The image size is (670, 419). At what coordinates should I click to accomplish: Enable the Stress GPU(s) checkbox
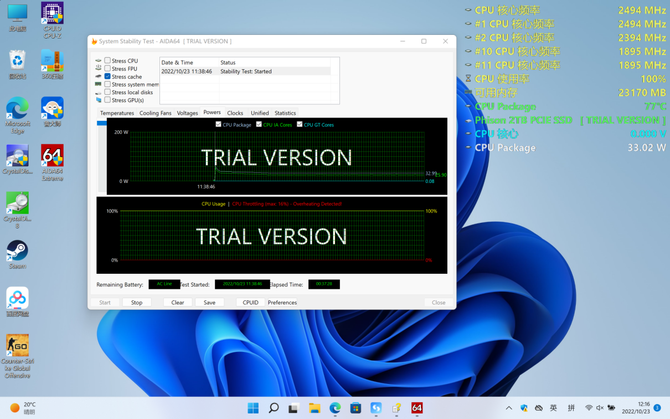pyautogui.click(x=108, y=100)
